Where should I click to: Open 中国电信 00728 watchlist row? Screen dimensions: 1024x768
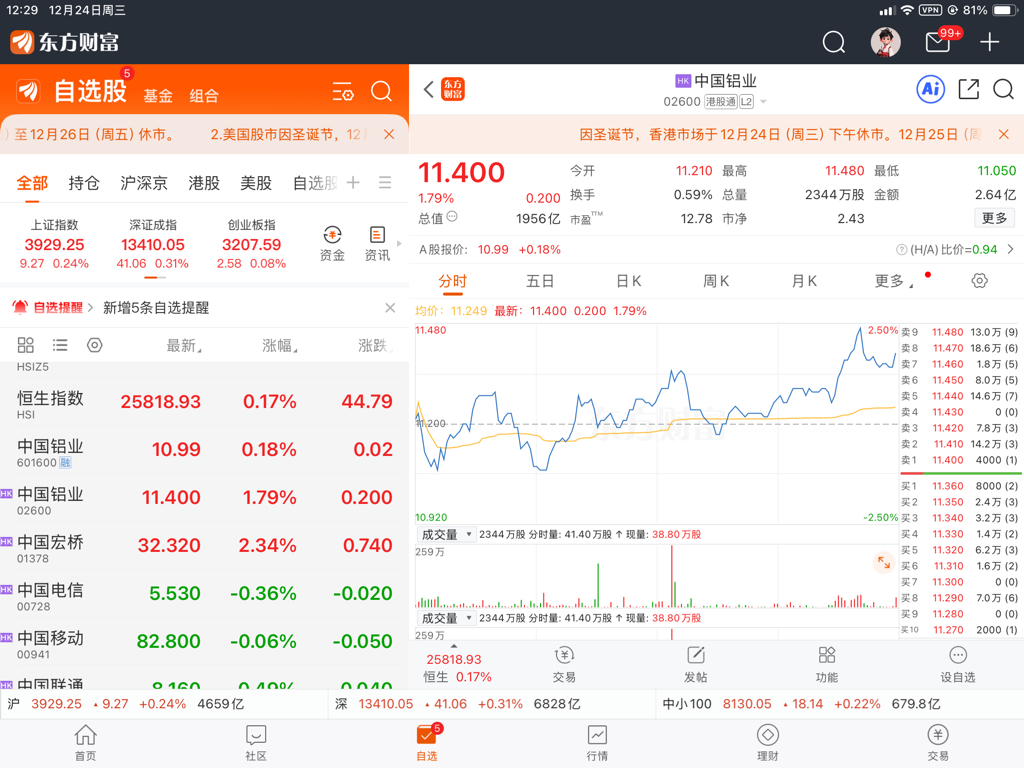pyautogui.click(x=204, y=594)
